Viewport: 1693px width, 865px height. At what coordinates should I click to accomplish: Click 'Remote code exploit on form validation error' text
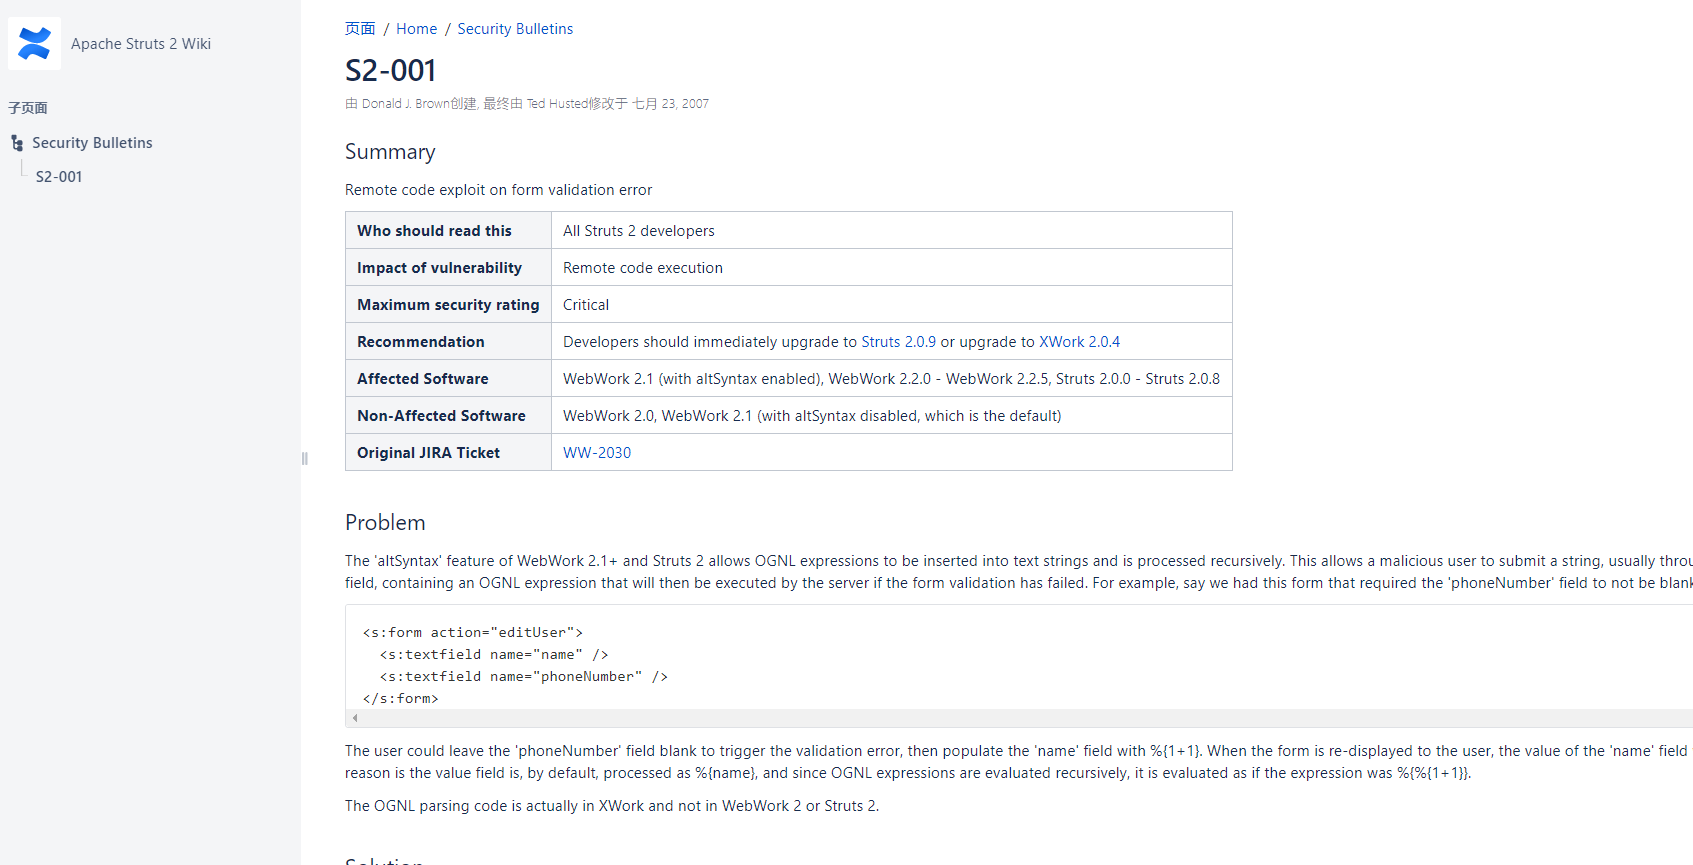pyautogui.click(x=498, y=190)
